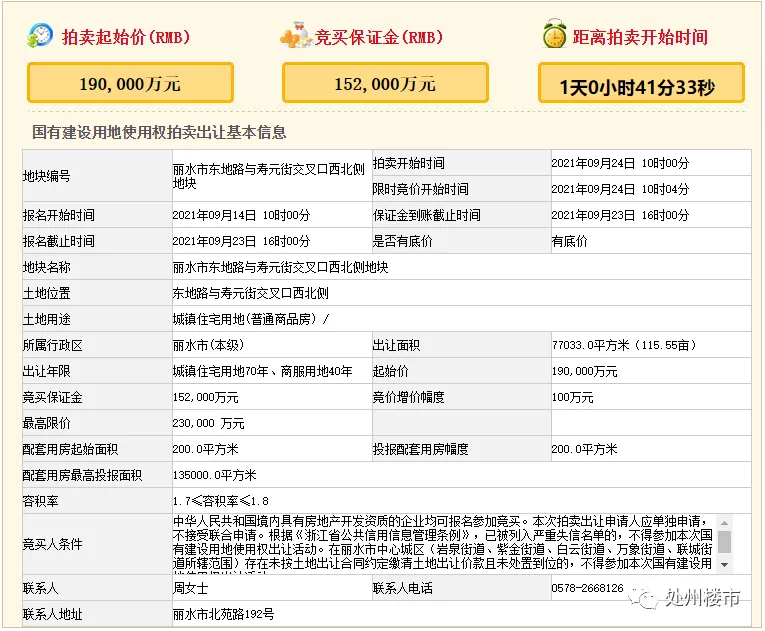Click the clock icon beside 拍卖起始价
Image resolution: width=765 pixels, height=631 pixels.
pyautogui.click(x=42, y=36)
